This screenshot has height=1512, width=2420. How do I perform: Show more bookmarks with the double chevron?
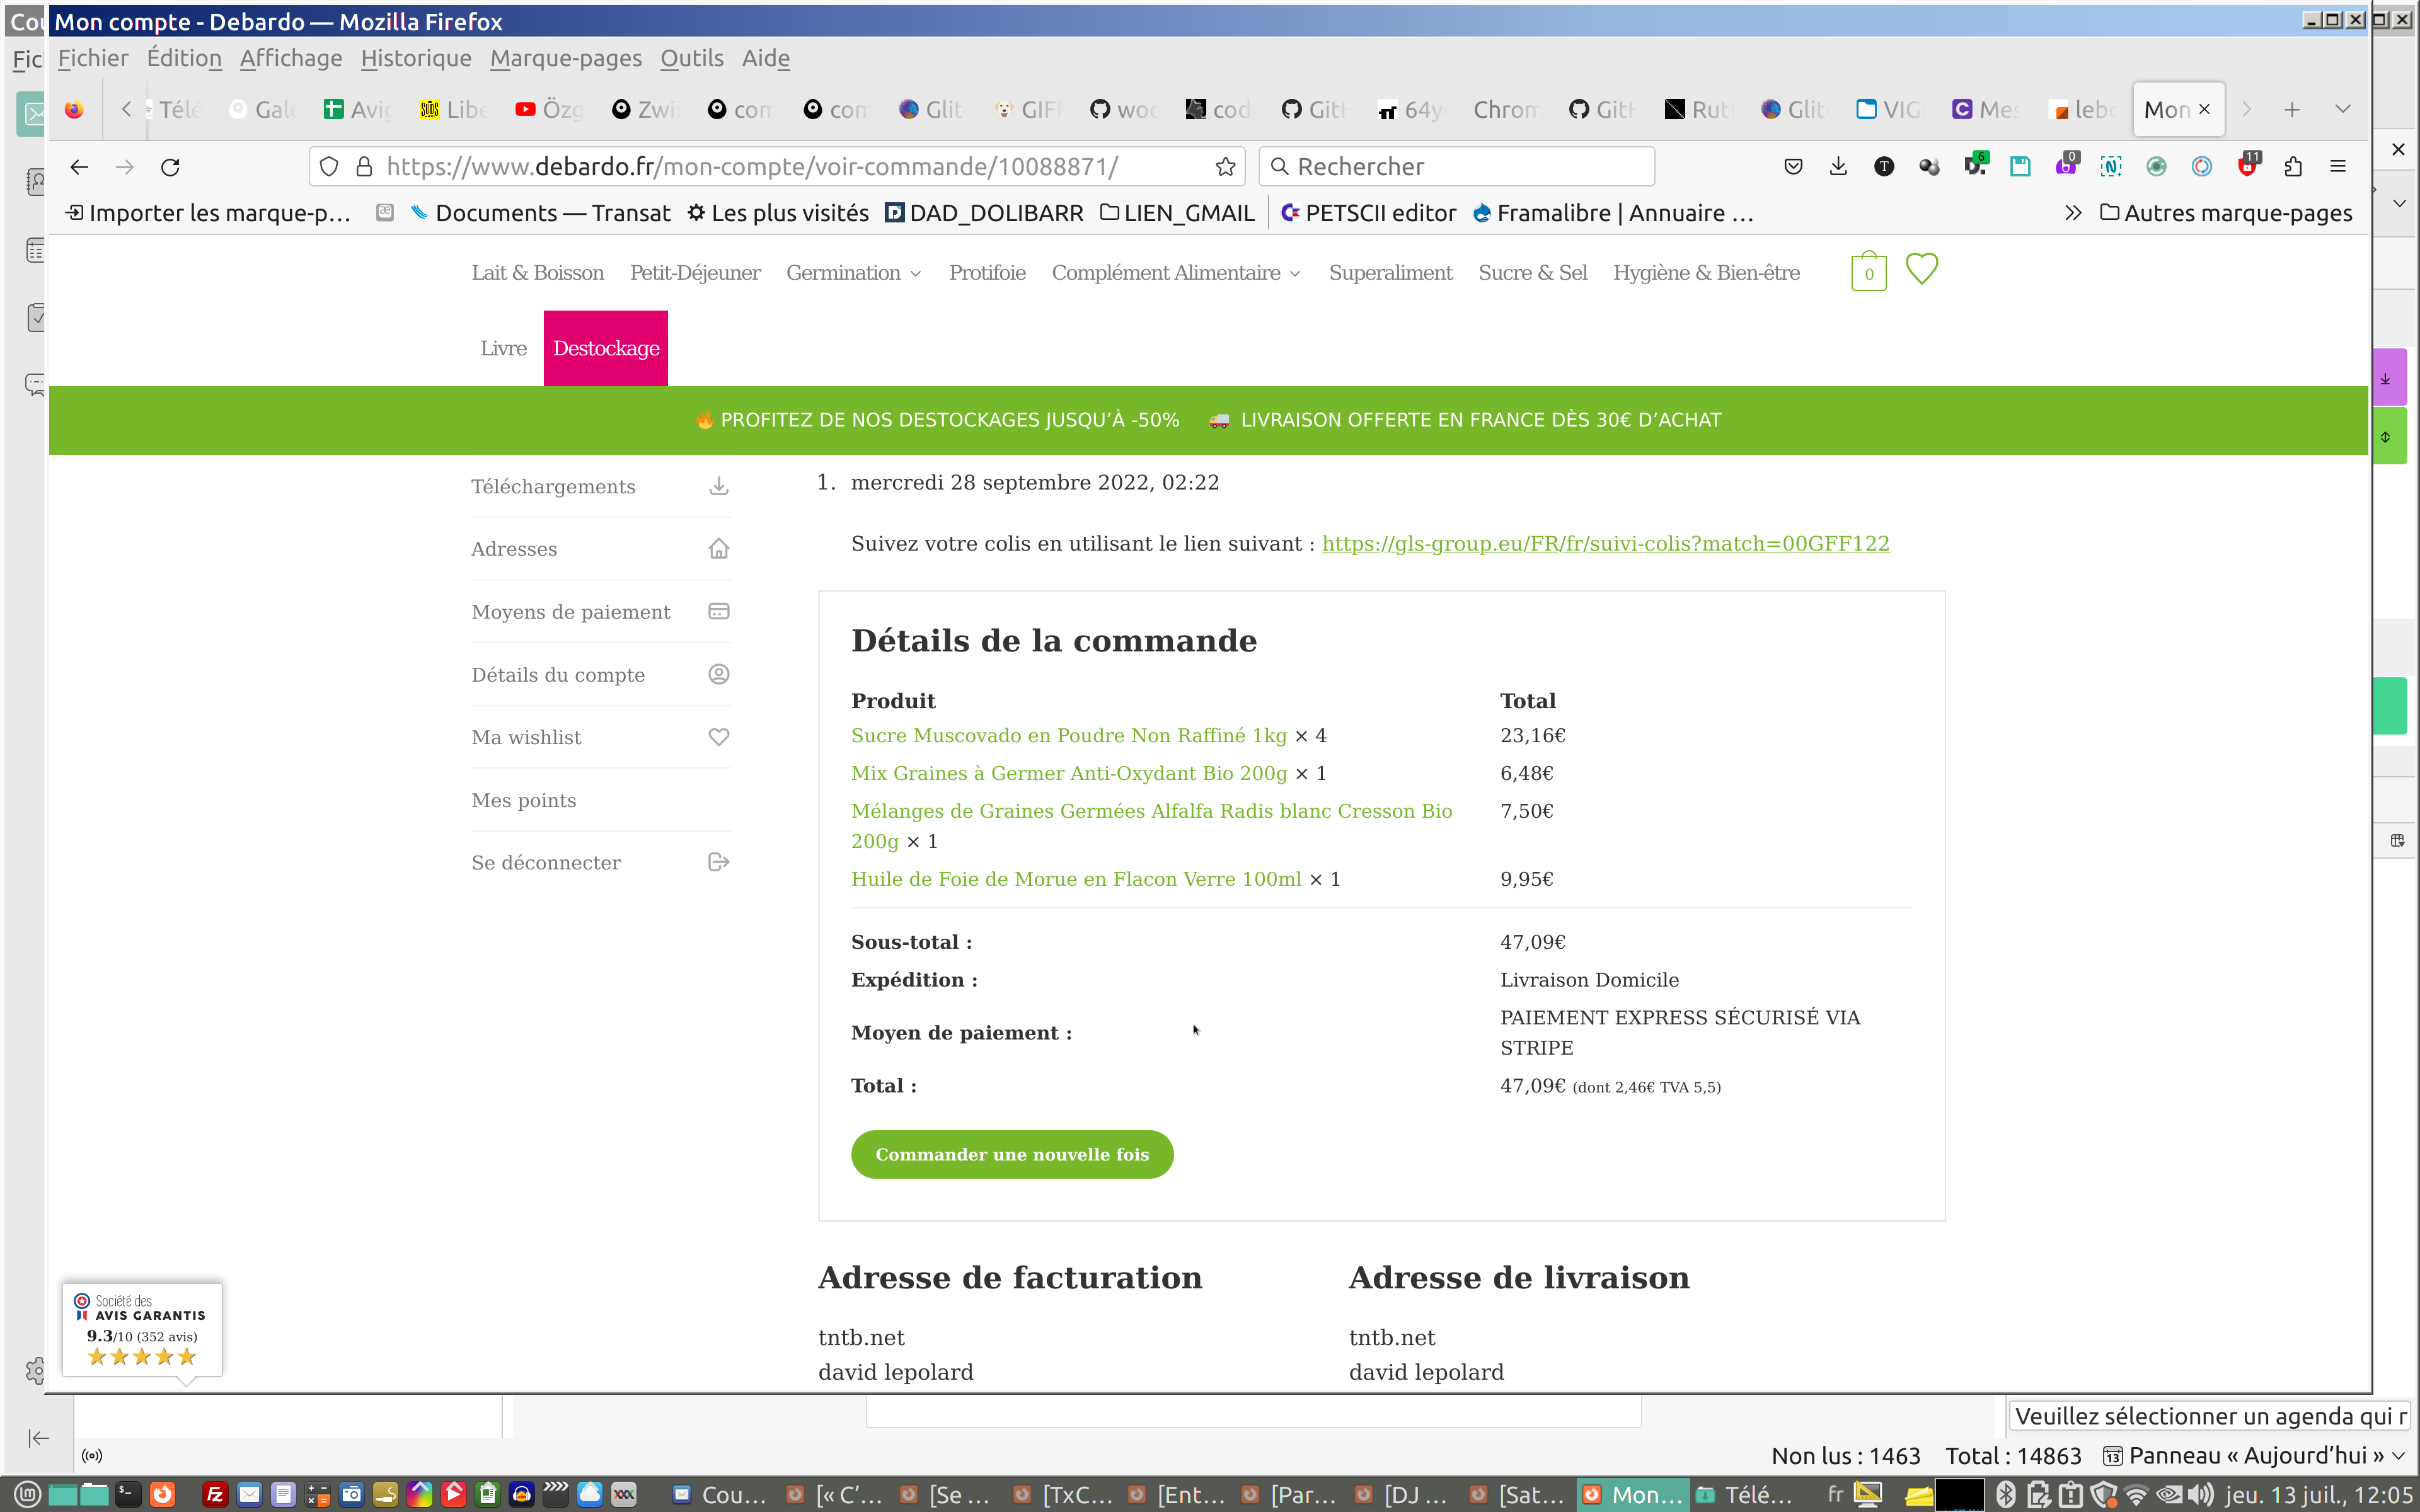(x=2072, y=213)
